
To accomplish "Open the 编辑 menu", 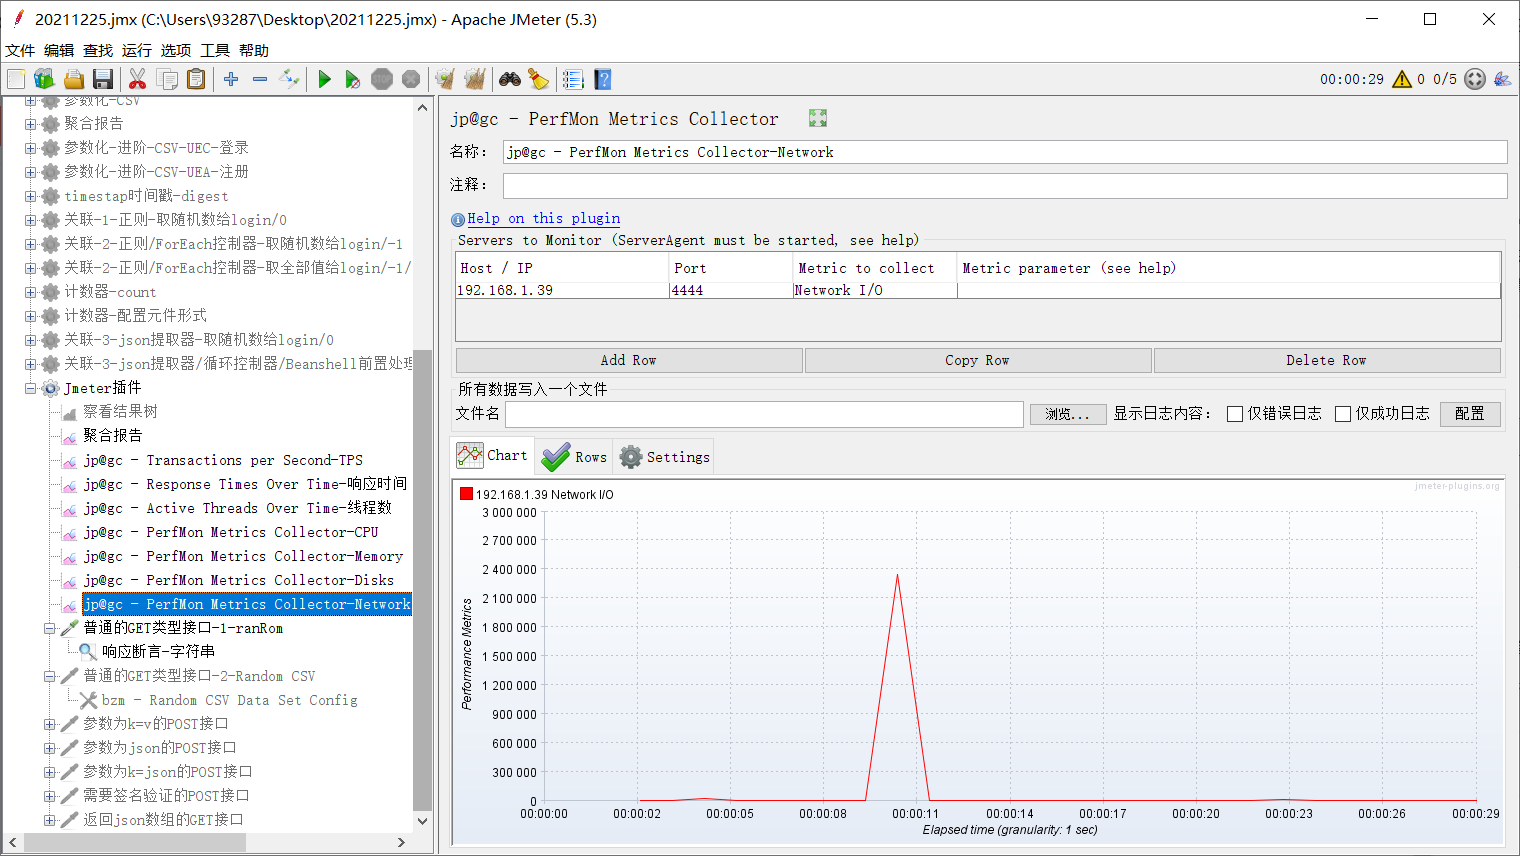I will coord(59,50).
